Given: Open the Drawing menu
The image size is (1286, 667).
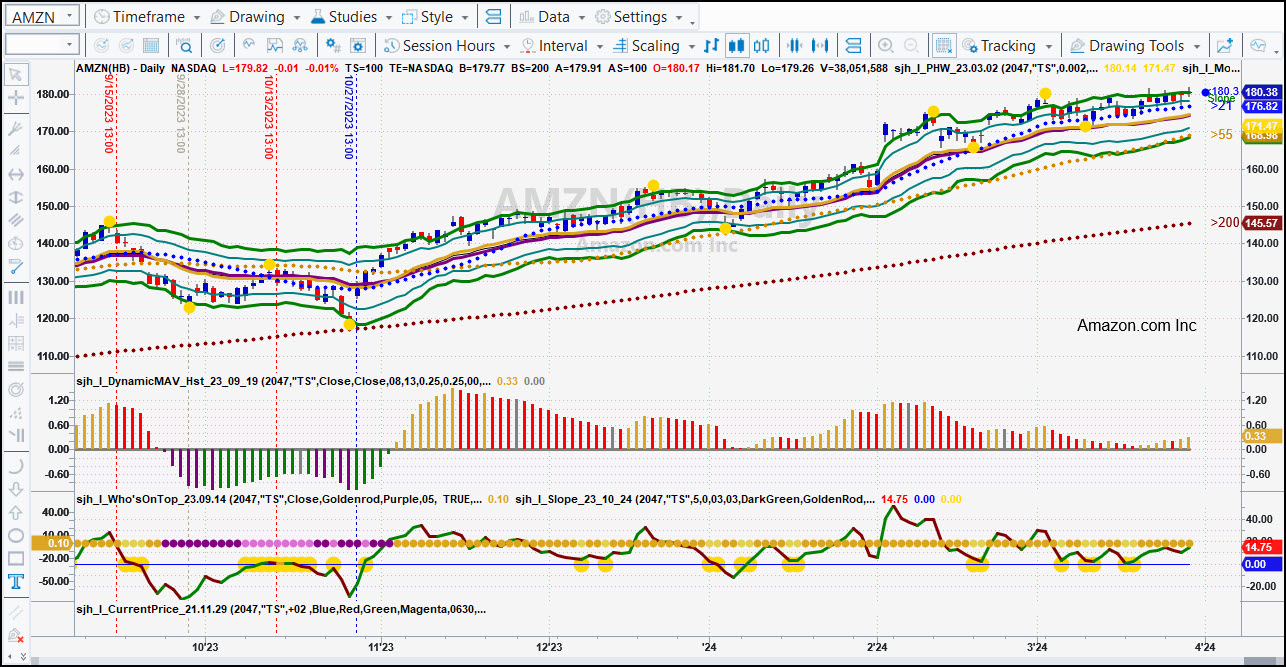Looking at the screenshot, I should coord(254,17).
